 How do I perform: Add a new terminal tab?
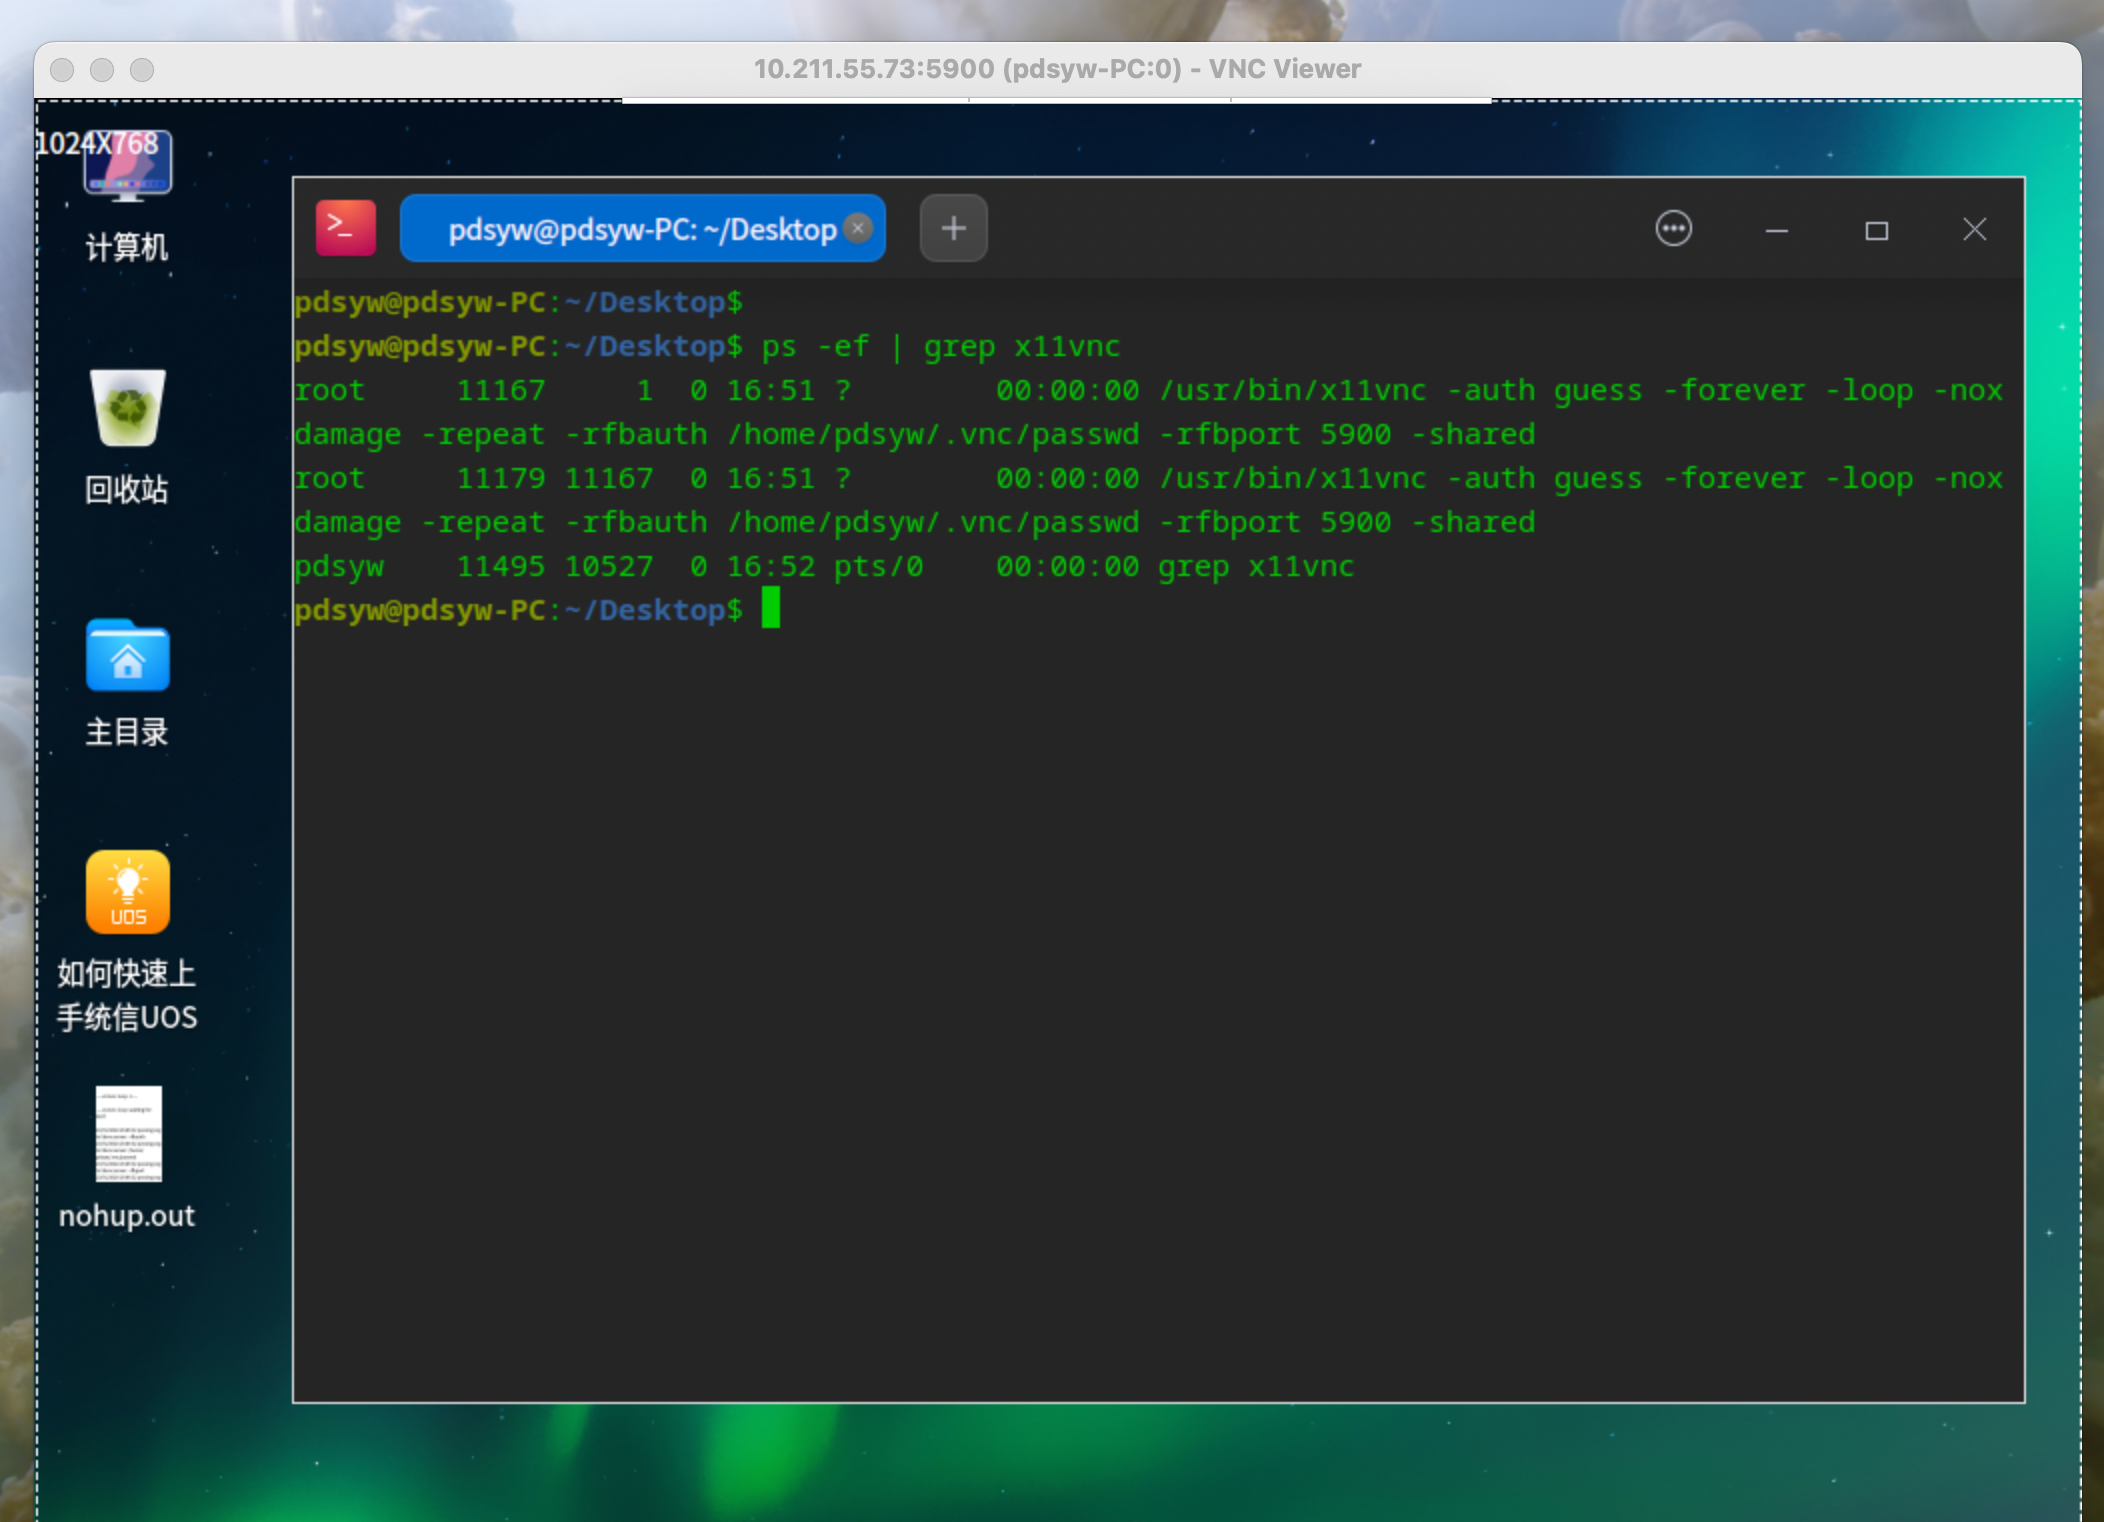pos(953,229)
